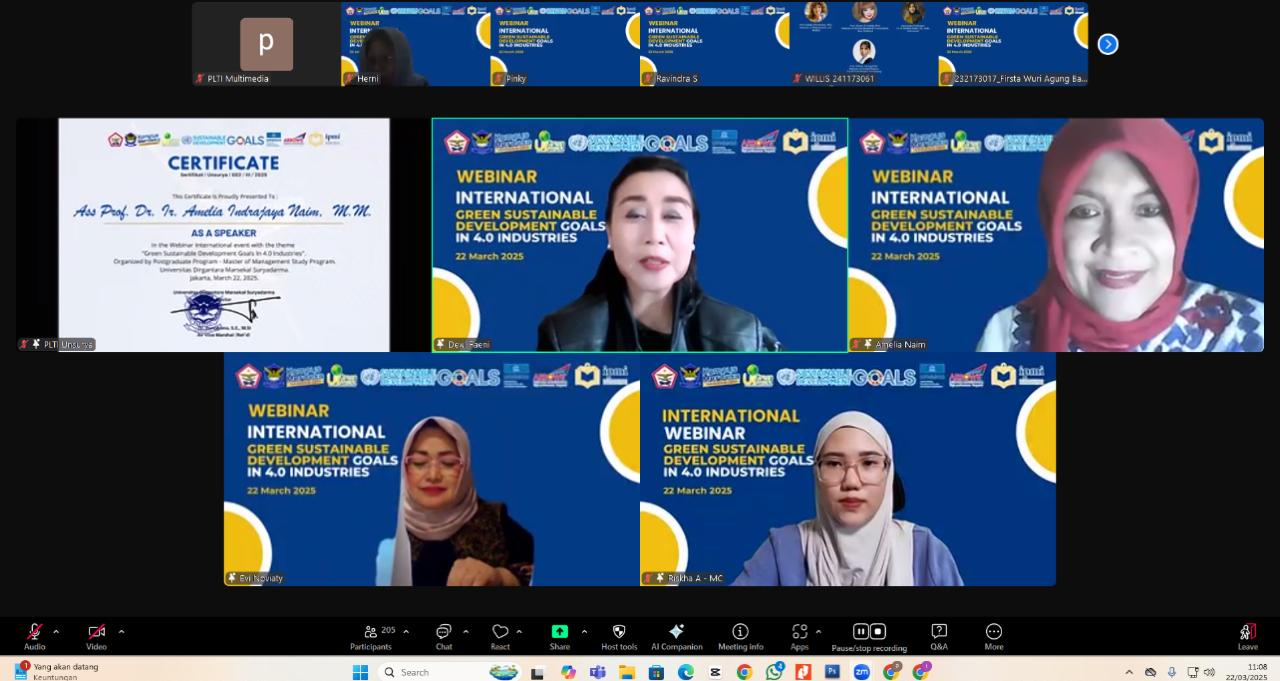Expand the audio options chevron
Viewport: 1280px width, 681px height.
coord(56,631)
